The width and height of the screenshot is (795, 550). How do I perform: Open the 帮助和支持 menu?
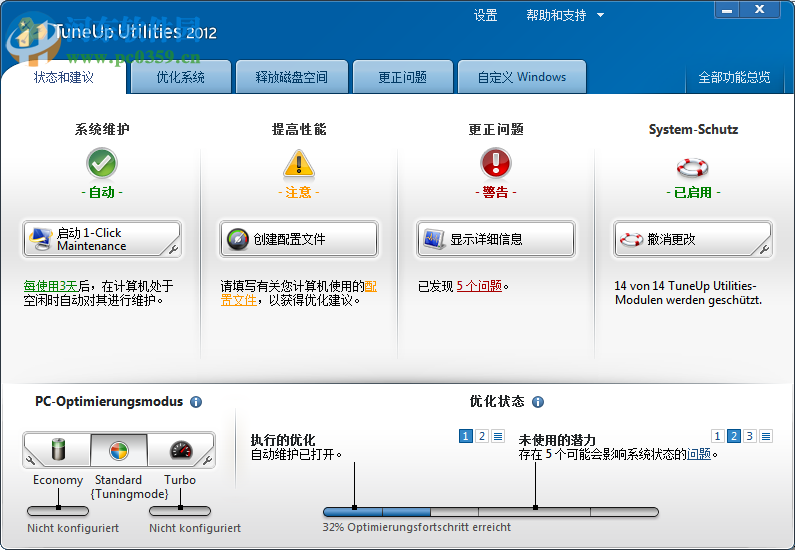point(556,15)
